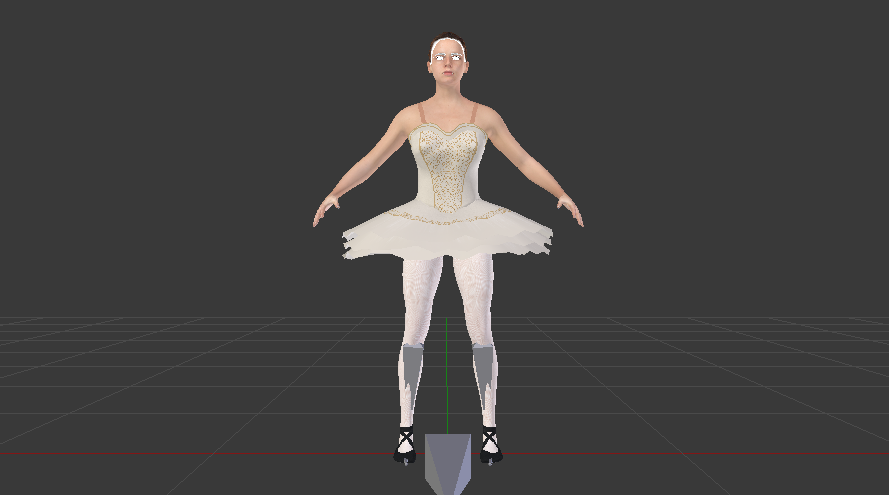Select the black ballet shoe on the right
This screenshot has height=495, width=889.
(489, 444)
